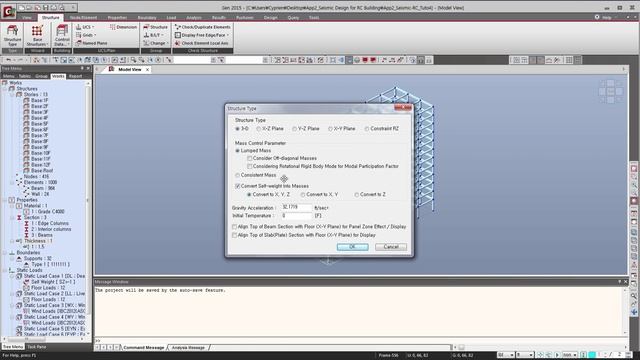This screenshot has height=360, width=640.
Task: Click the view cube navigator
Action: pyautogui.click(x=611, y=92)
